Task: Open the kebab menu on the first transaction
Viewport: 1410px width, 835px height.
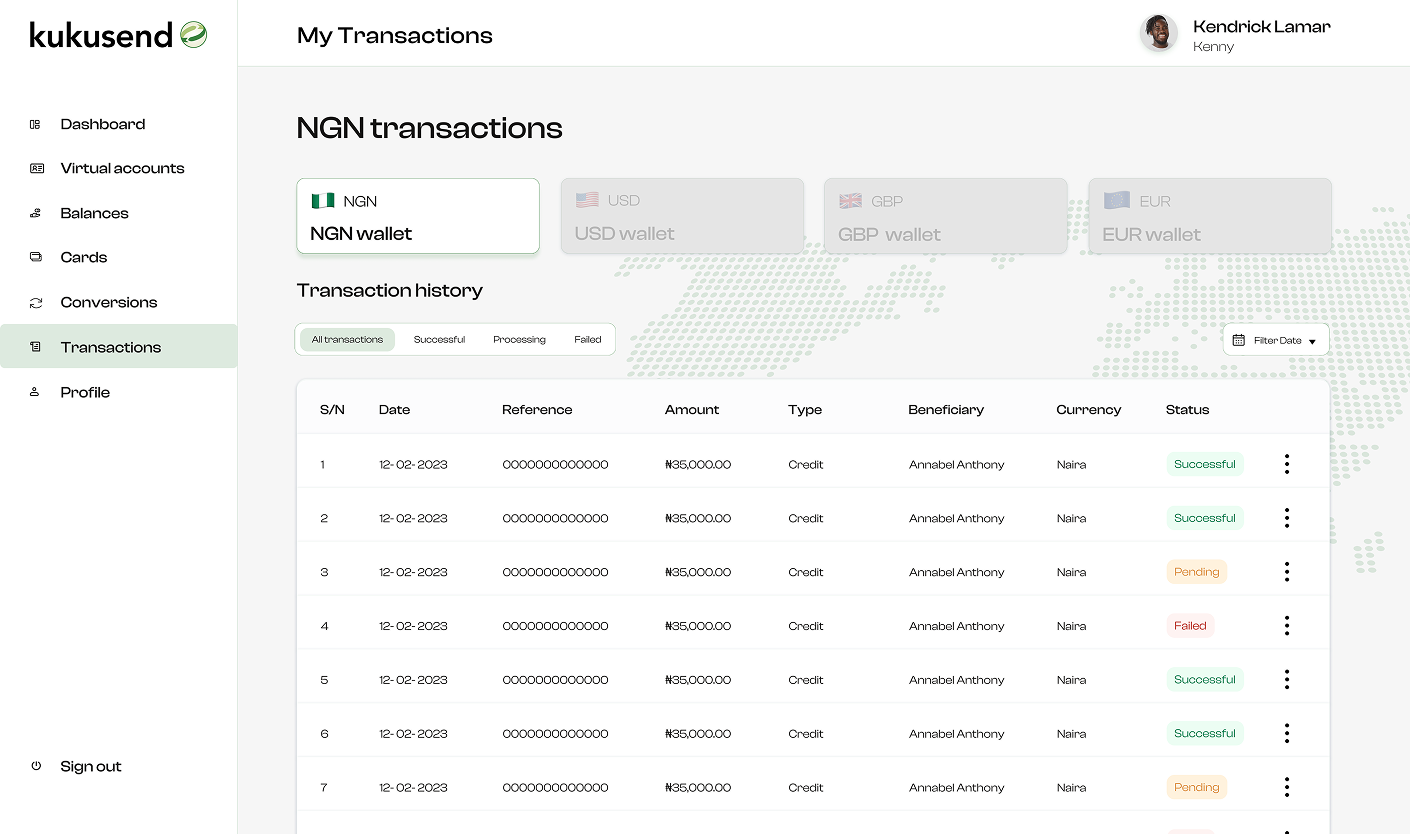Action: click(1286, 463)
